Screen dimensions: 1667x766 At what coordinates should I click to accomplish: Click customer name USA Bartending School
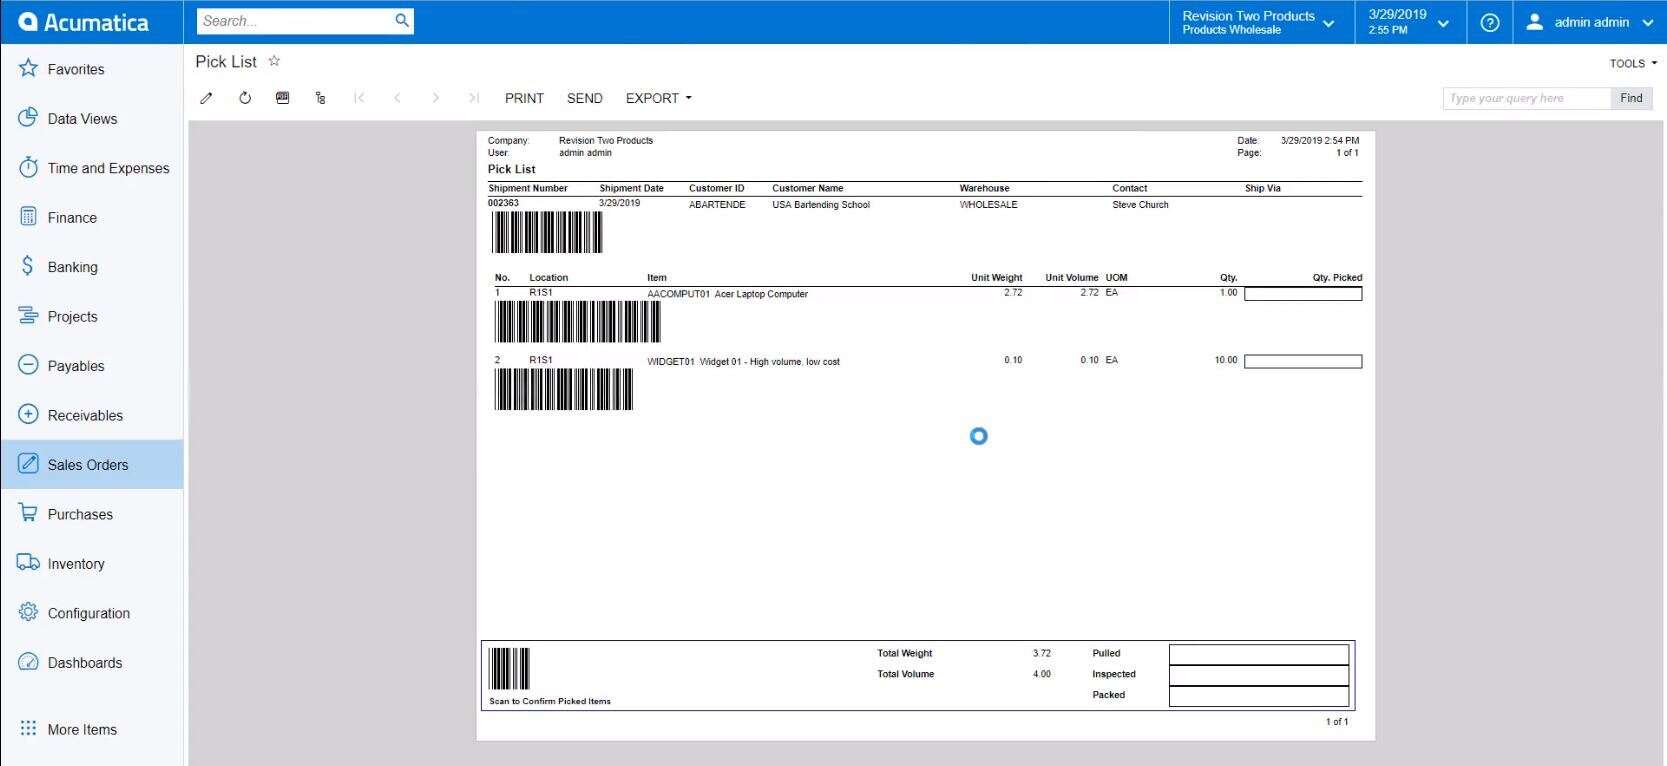point(821,204)
